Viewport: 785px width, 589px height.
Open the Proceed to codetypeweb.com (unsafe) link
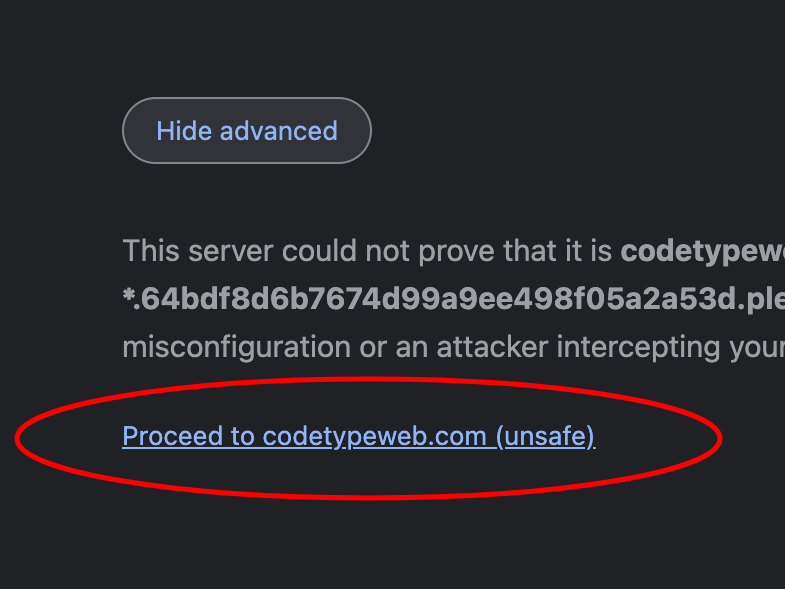[x=359, y=436]
